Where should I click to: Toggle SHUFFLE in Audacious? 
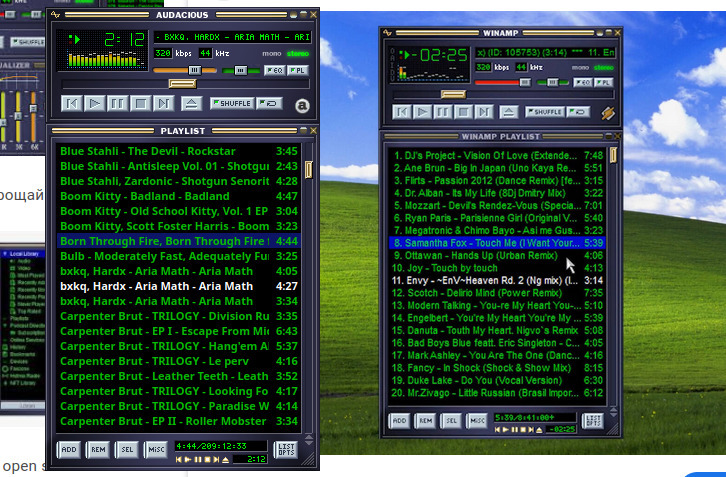pos(232,103)
